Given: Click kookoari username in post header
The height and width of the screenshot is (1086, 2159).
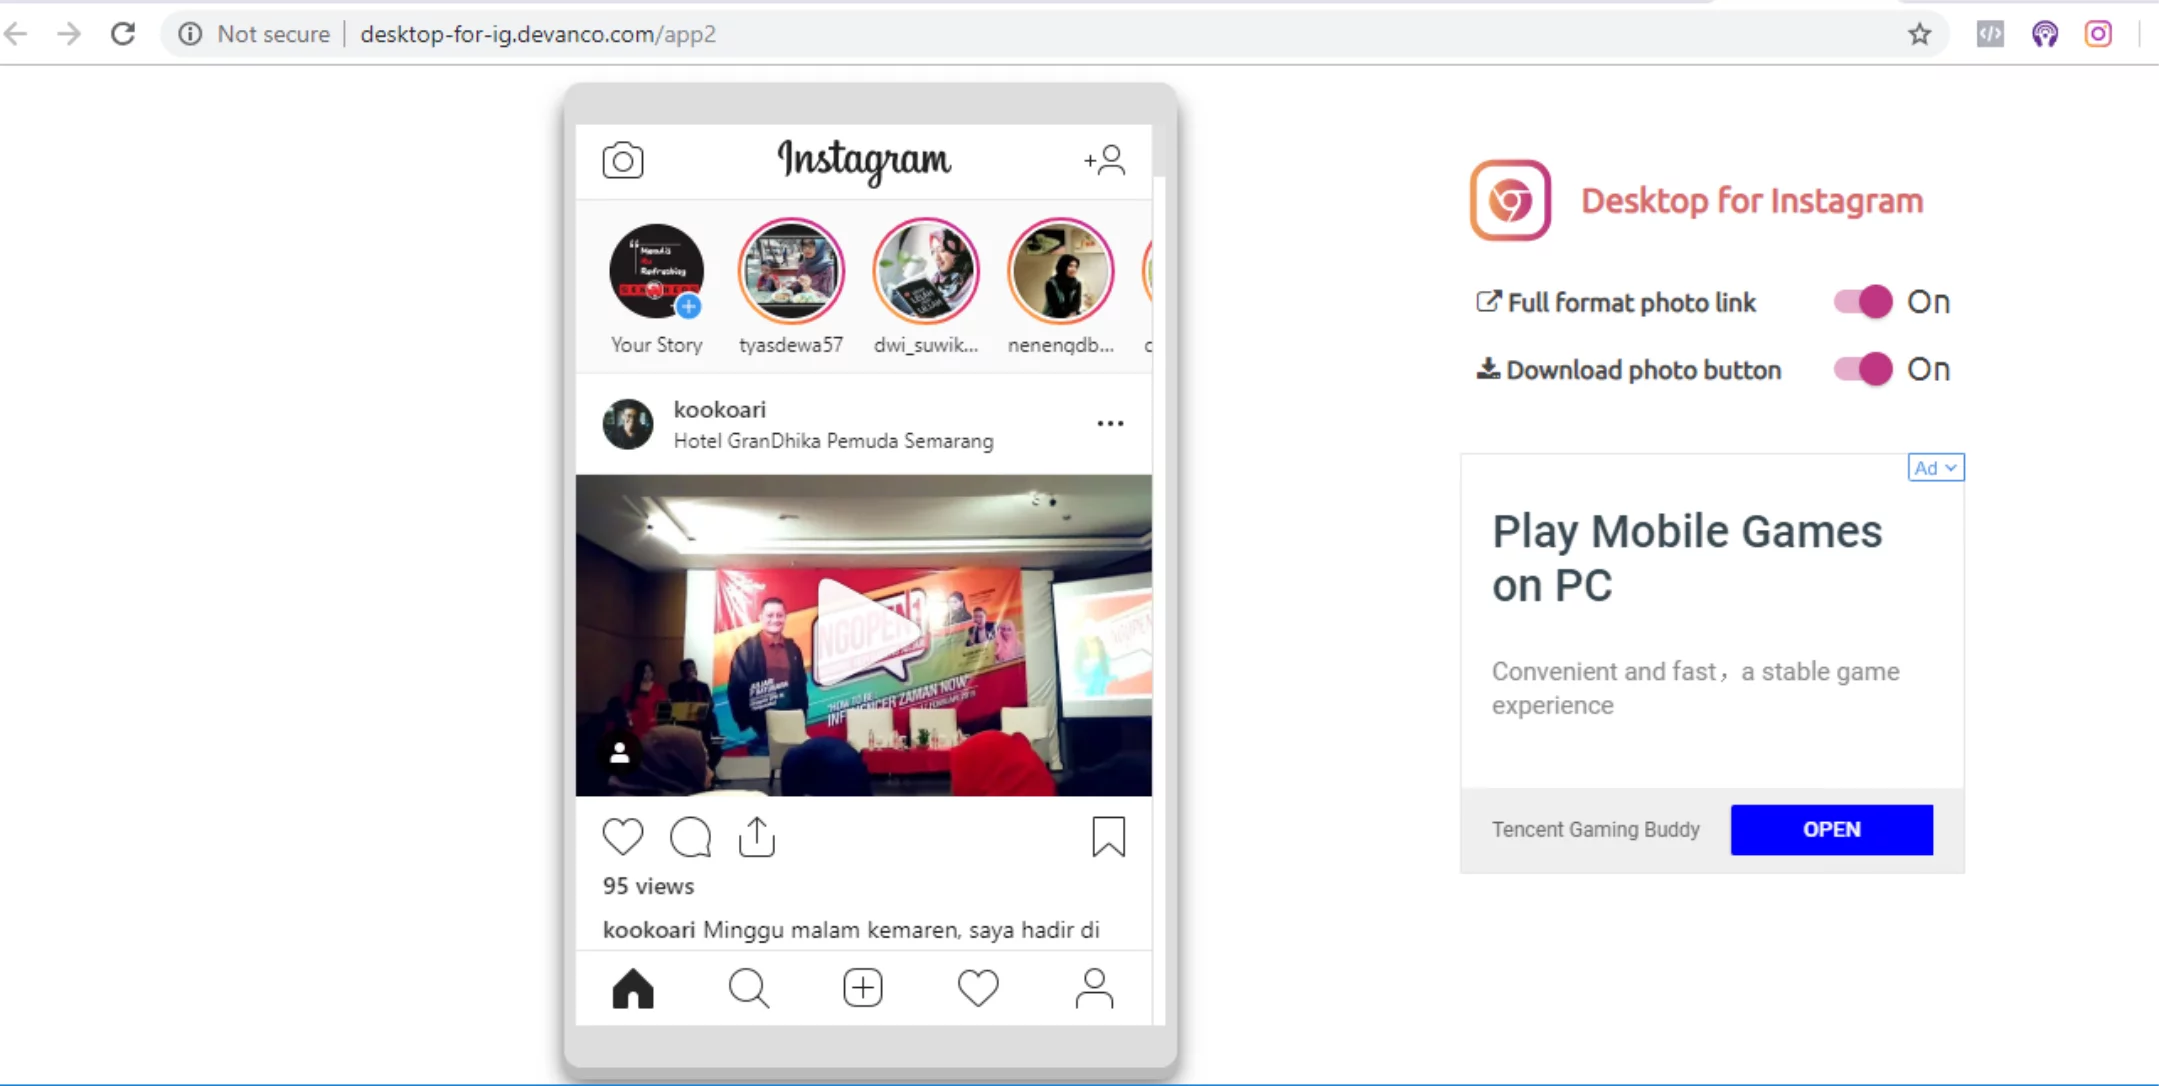Looking at the screenshot, I should [x=720, y=409].
